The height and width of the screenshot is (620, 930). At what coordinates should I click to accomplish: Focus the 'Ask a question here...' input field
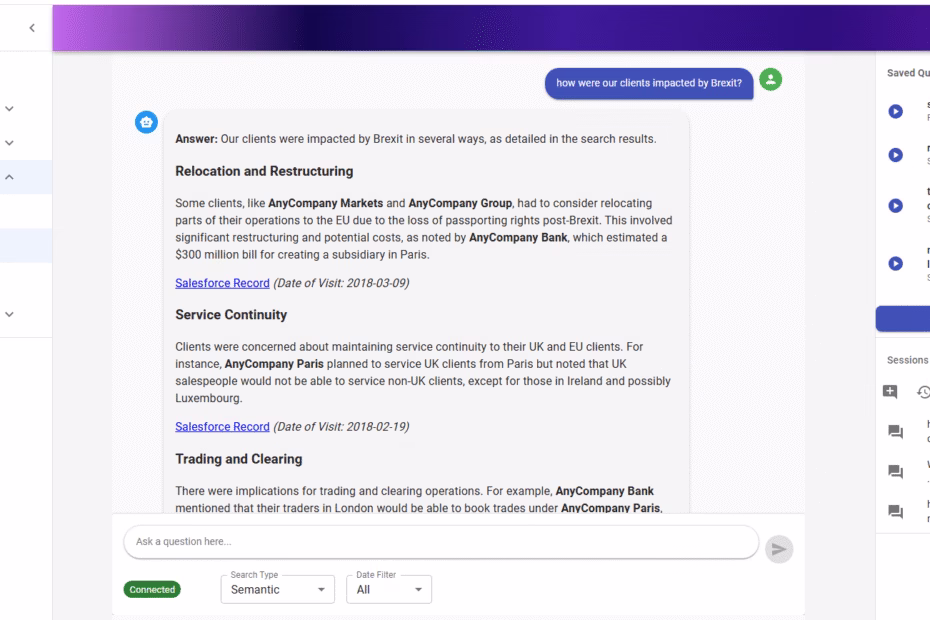[x=440, y=542]
